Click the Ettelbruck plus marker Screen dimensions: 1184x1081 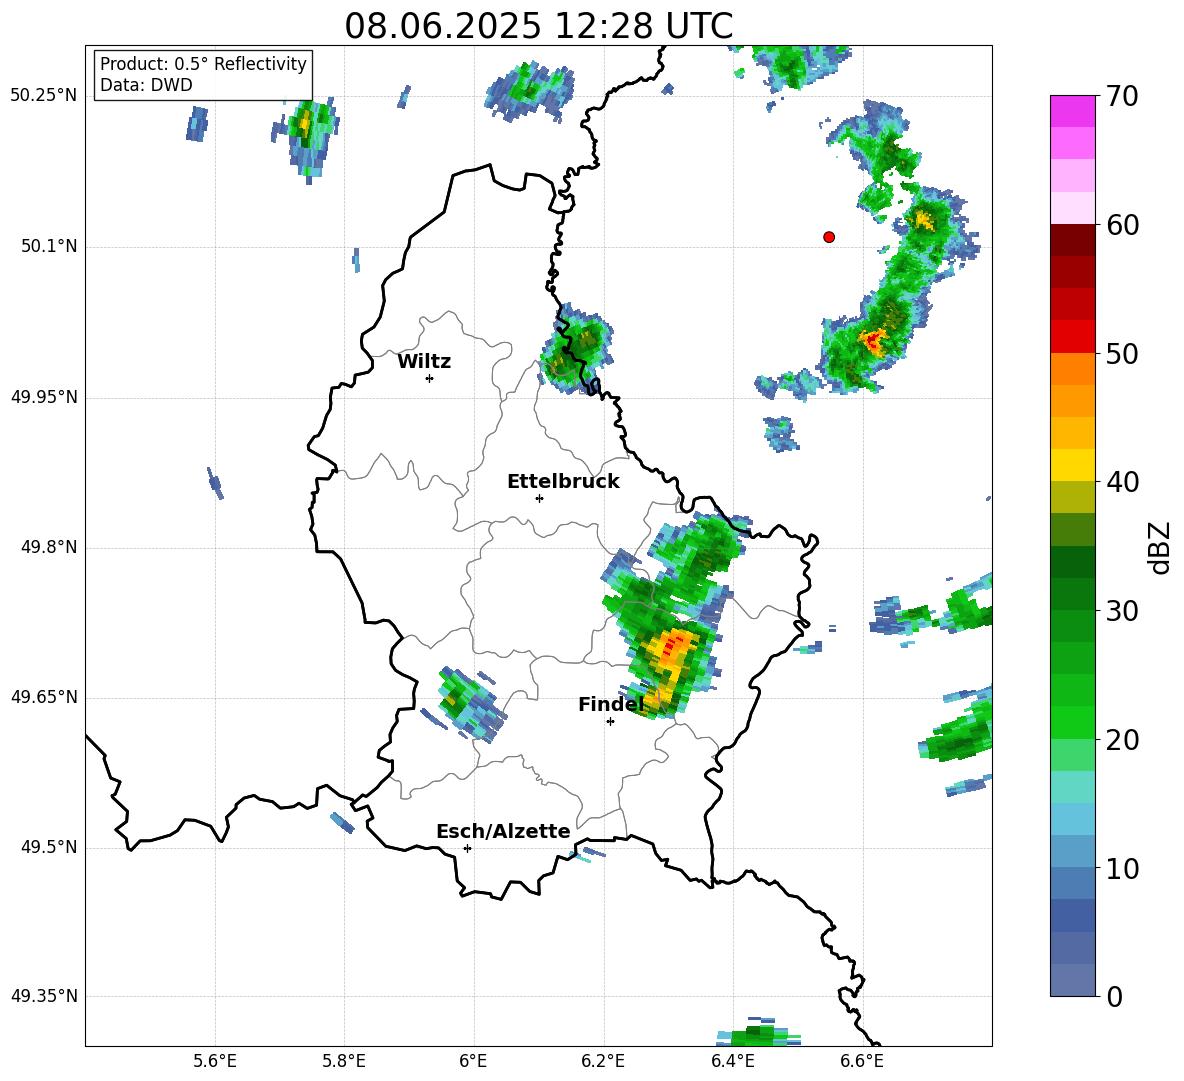pos(539,498)
